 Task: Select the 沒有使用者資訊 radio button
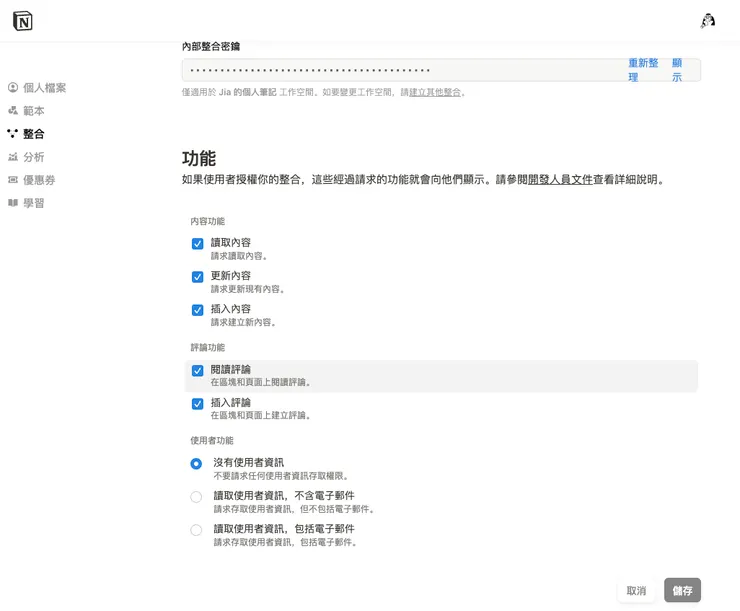click(196, 463)
